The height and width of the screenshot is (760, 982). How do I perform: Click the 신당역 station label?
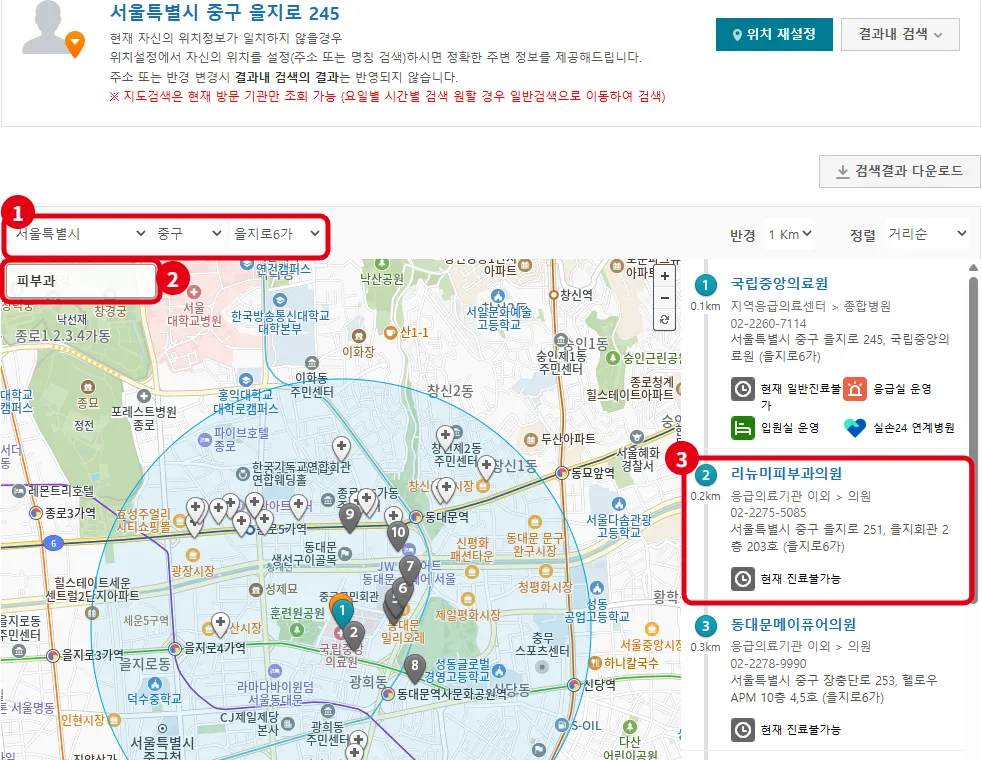pyautogui.click(x=599, y=685)
